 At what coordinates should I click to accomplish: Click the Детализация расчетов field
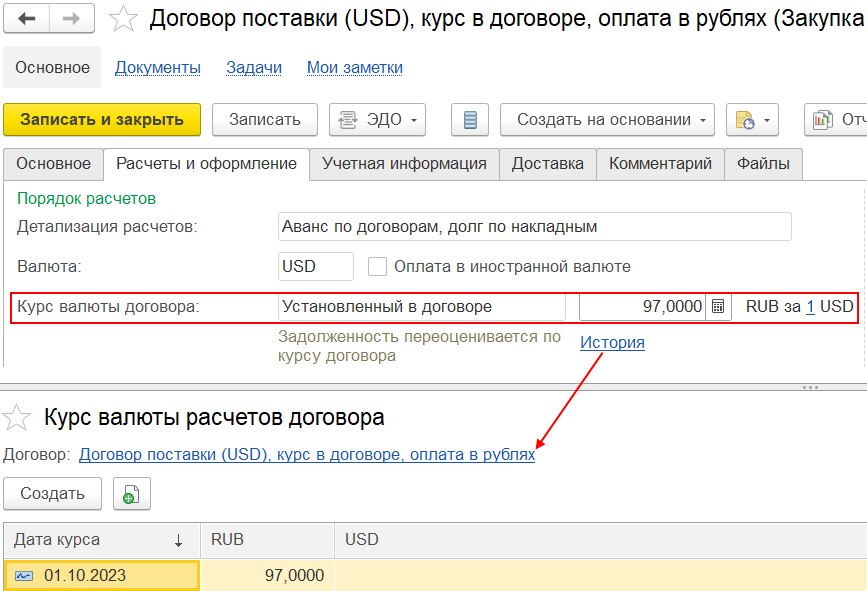pyautogui.click(x=535, y=227)
